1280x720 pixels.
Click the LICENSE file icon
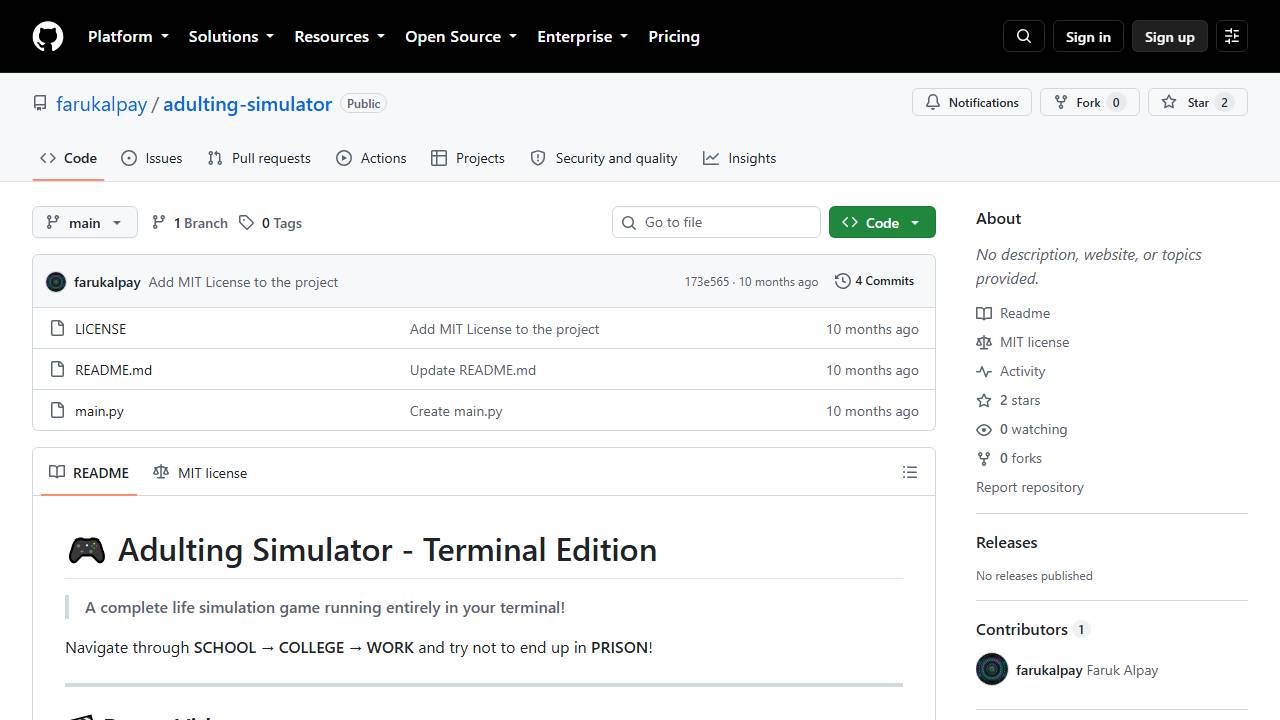pos(57,329)
